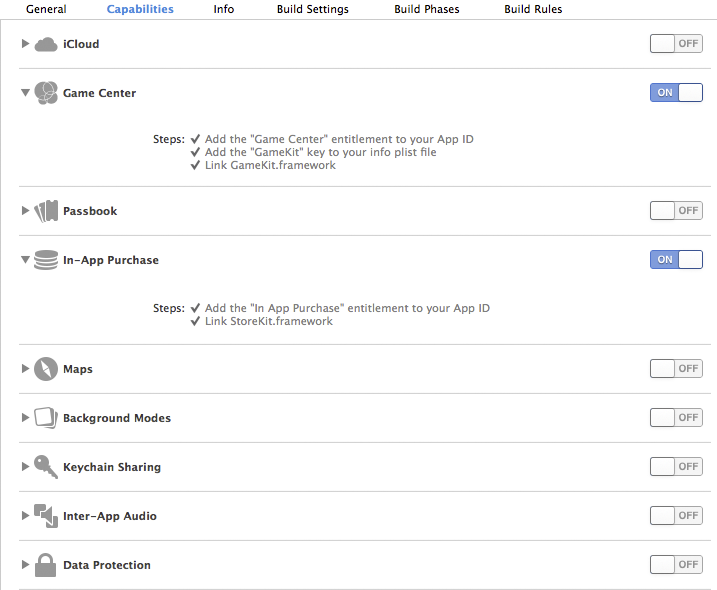Turn off the Game Center switch
This screenshot has height=590, width=717.
point(676,92)
